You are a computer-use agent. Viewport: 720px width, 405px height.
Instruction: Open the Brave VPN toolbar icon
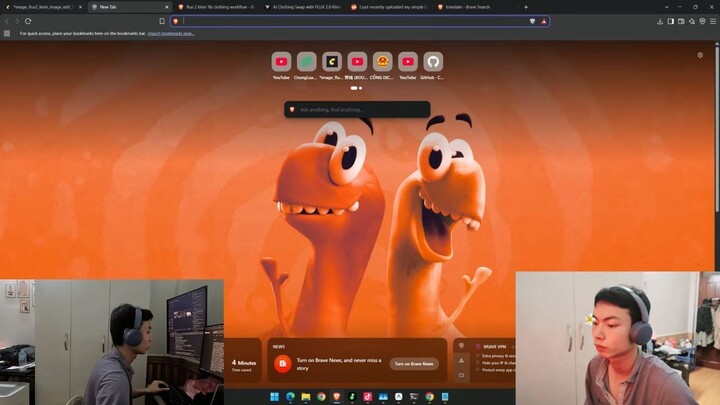click(703, 21)
